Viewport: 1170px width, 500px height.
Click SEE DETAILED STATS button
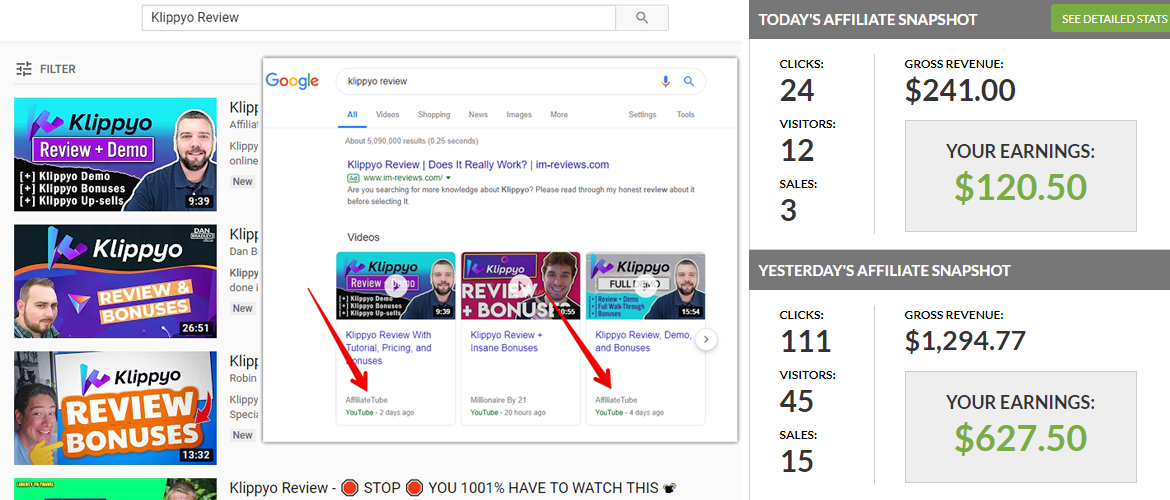[x=1110, y=19]
